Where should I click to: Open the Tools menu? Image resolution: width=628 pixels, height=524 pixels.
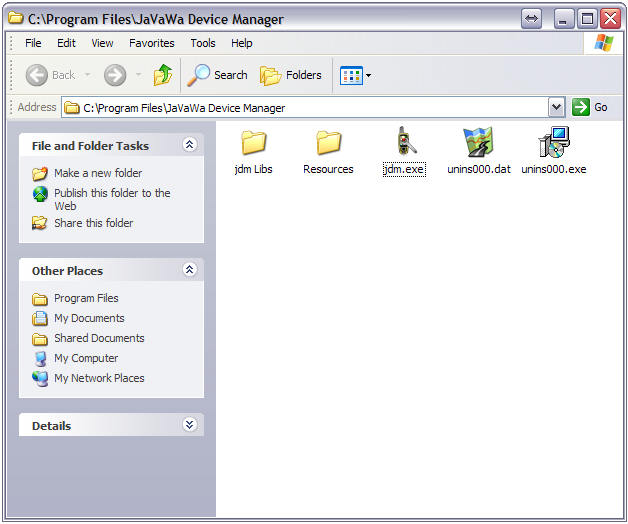[203, 43]
